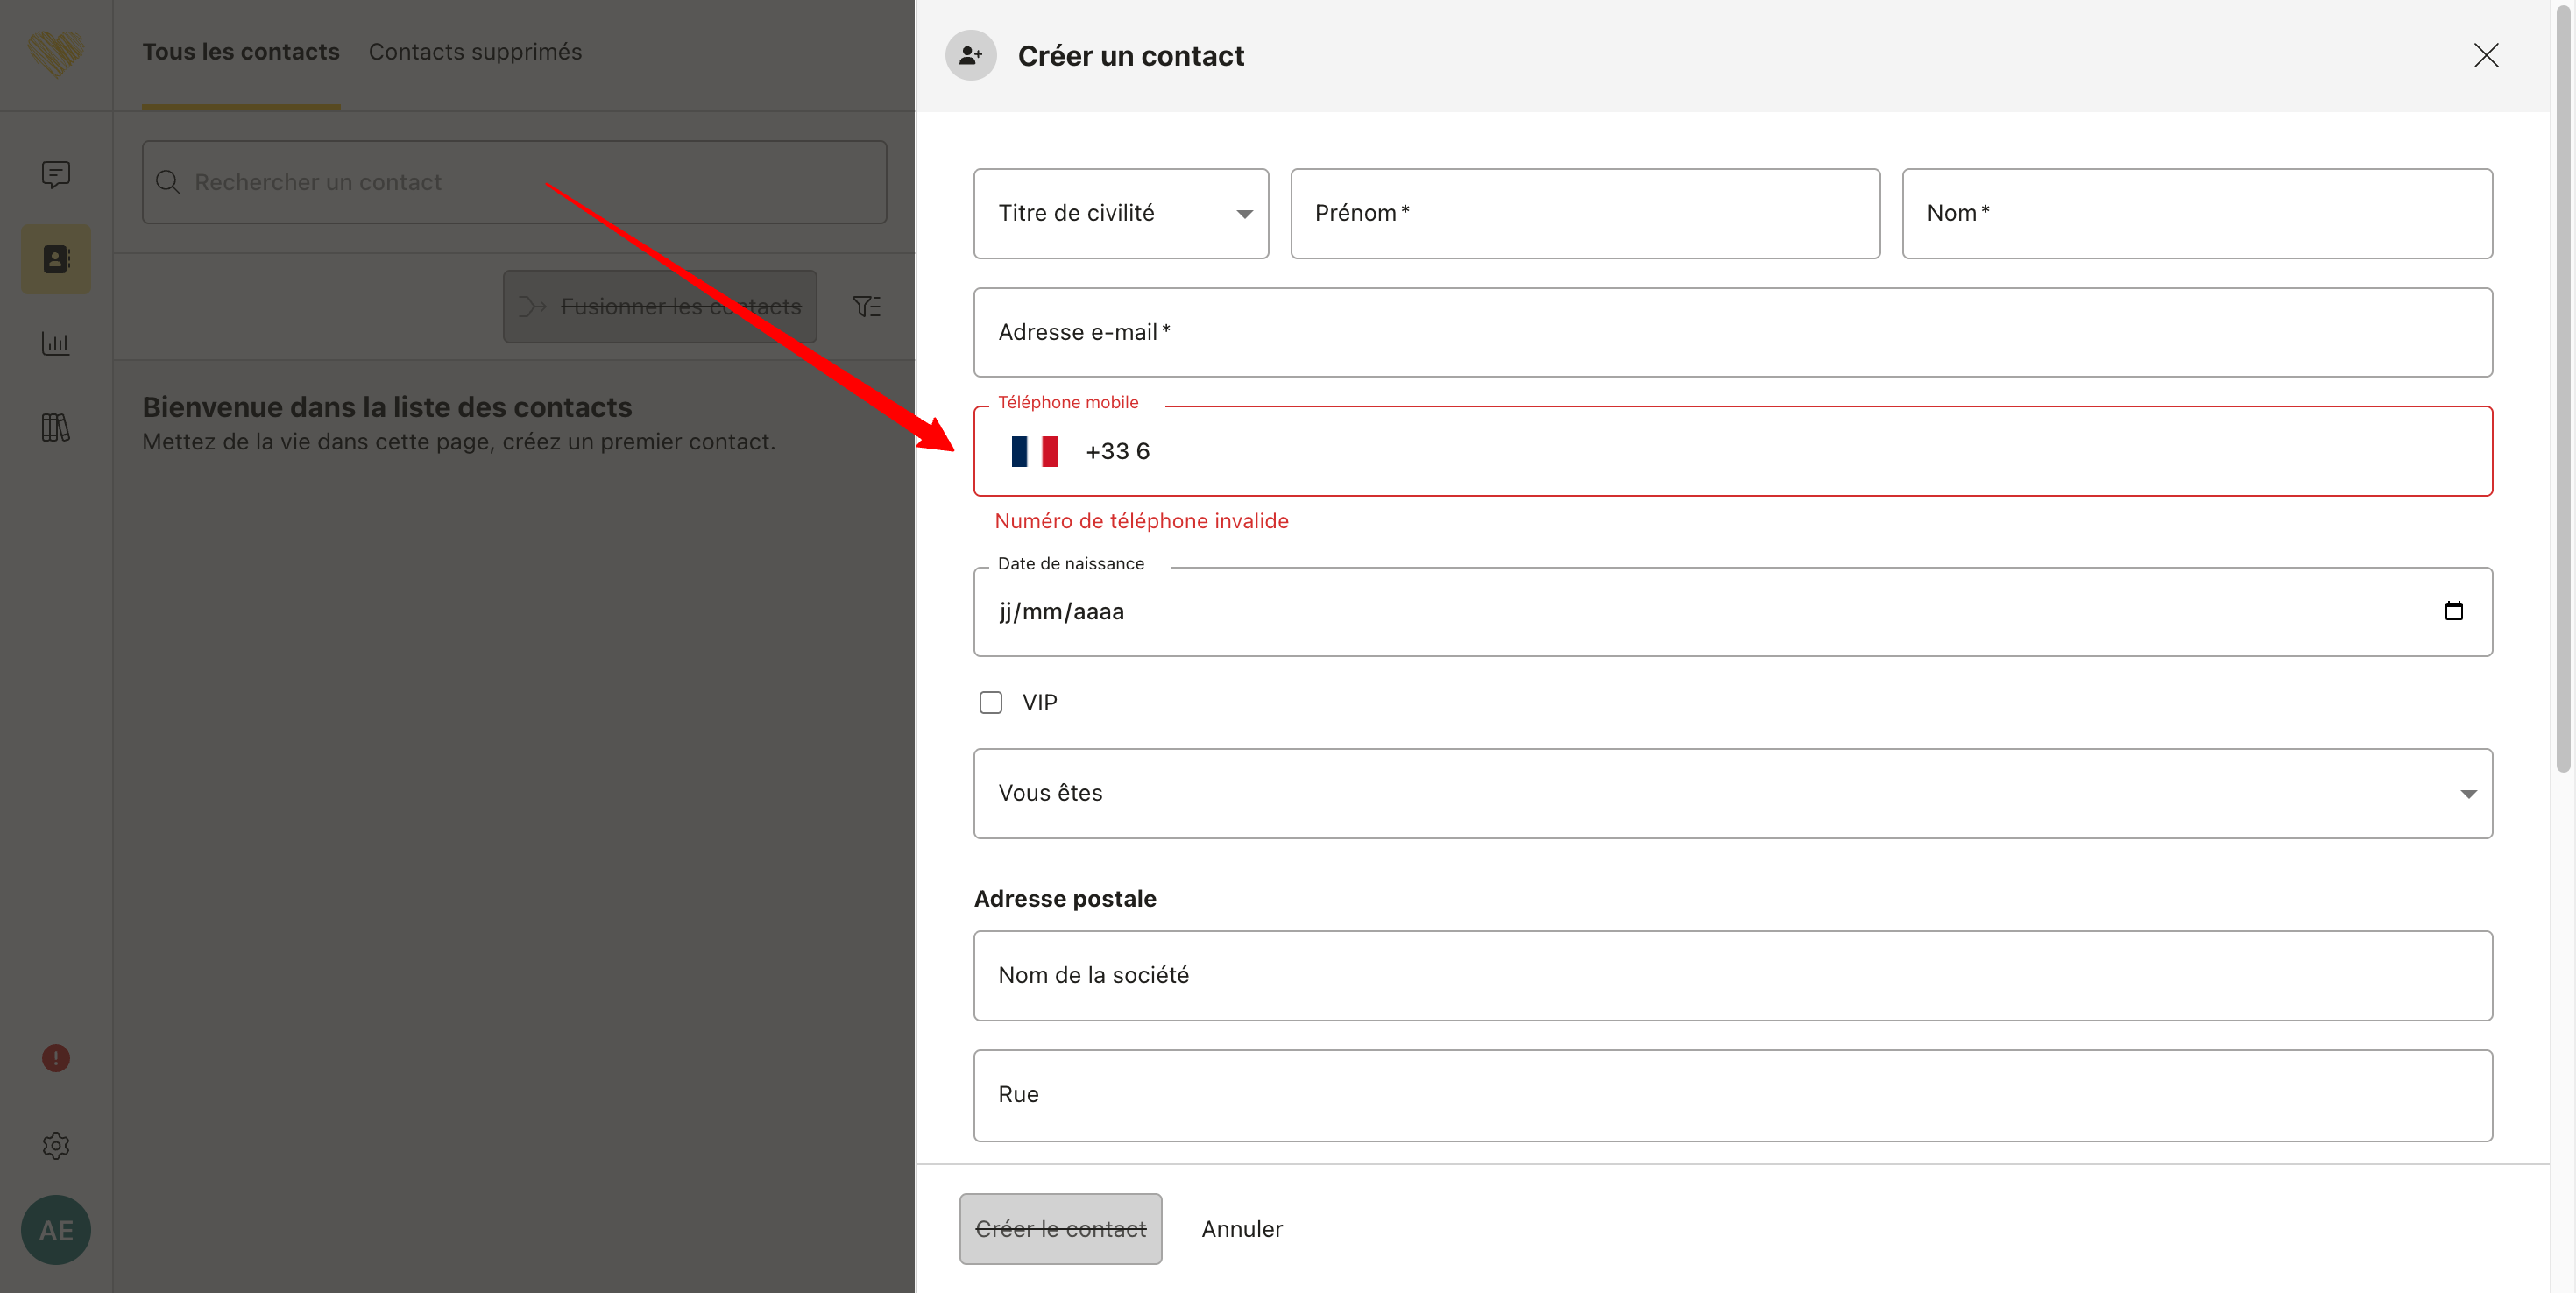
Task: Open settings gear in sidebar
Action: [x=56, y=1145]
